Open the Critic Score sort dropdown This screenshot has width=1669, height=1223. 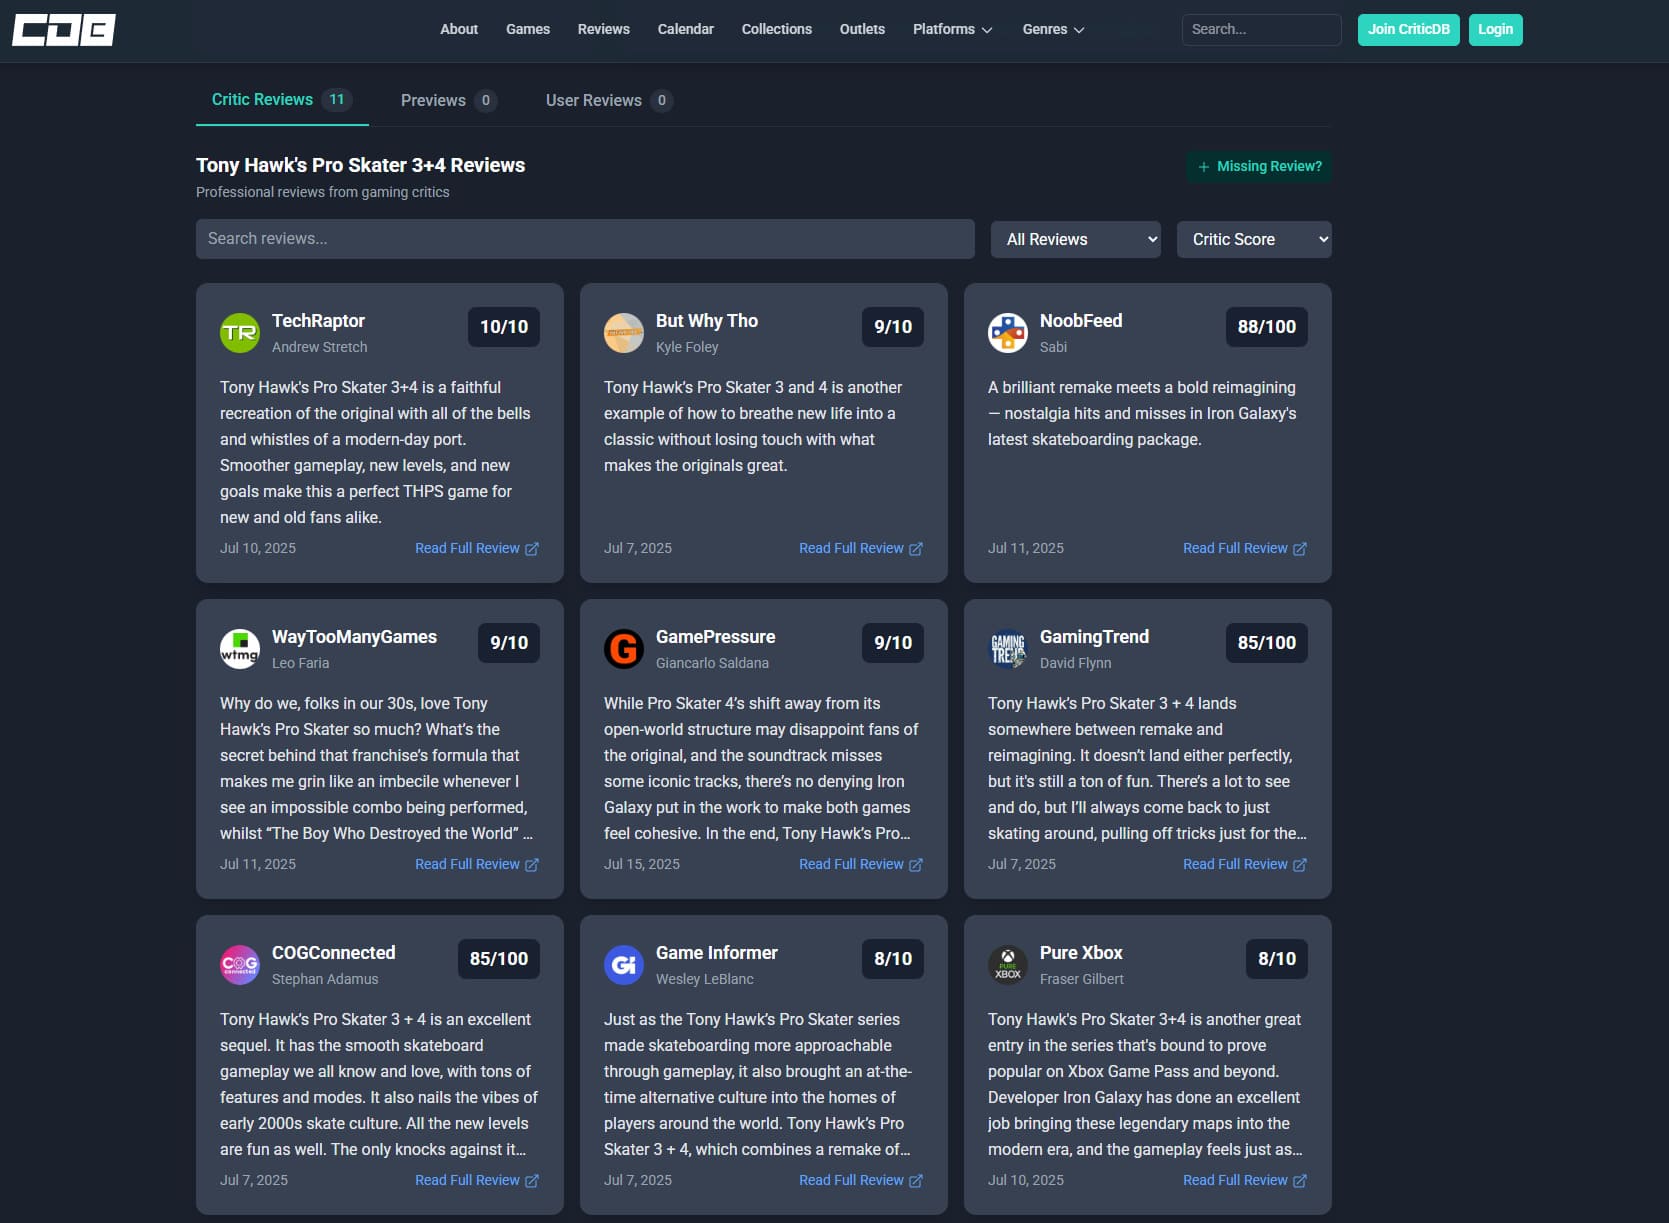[x=1254, y=239]
